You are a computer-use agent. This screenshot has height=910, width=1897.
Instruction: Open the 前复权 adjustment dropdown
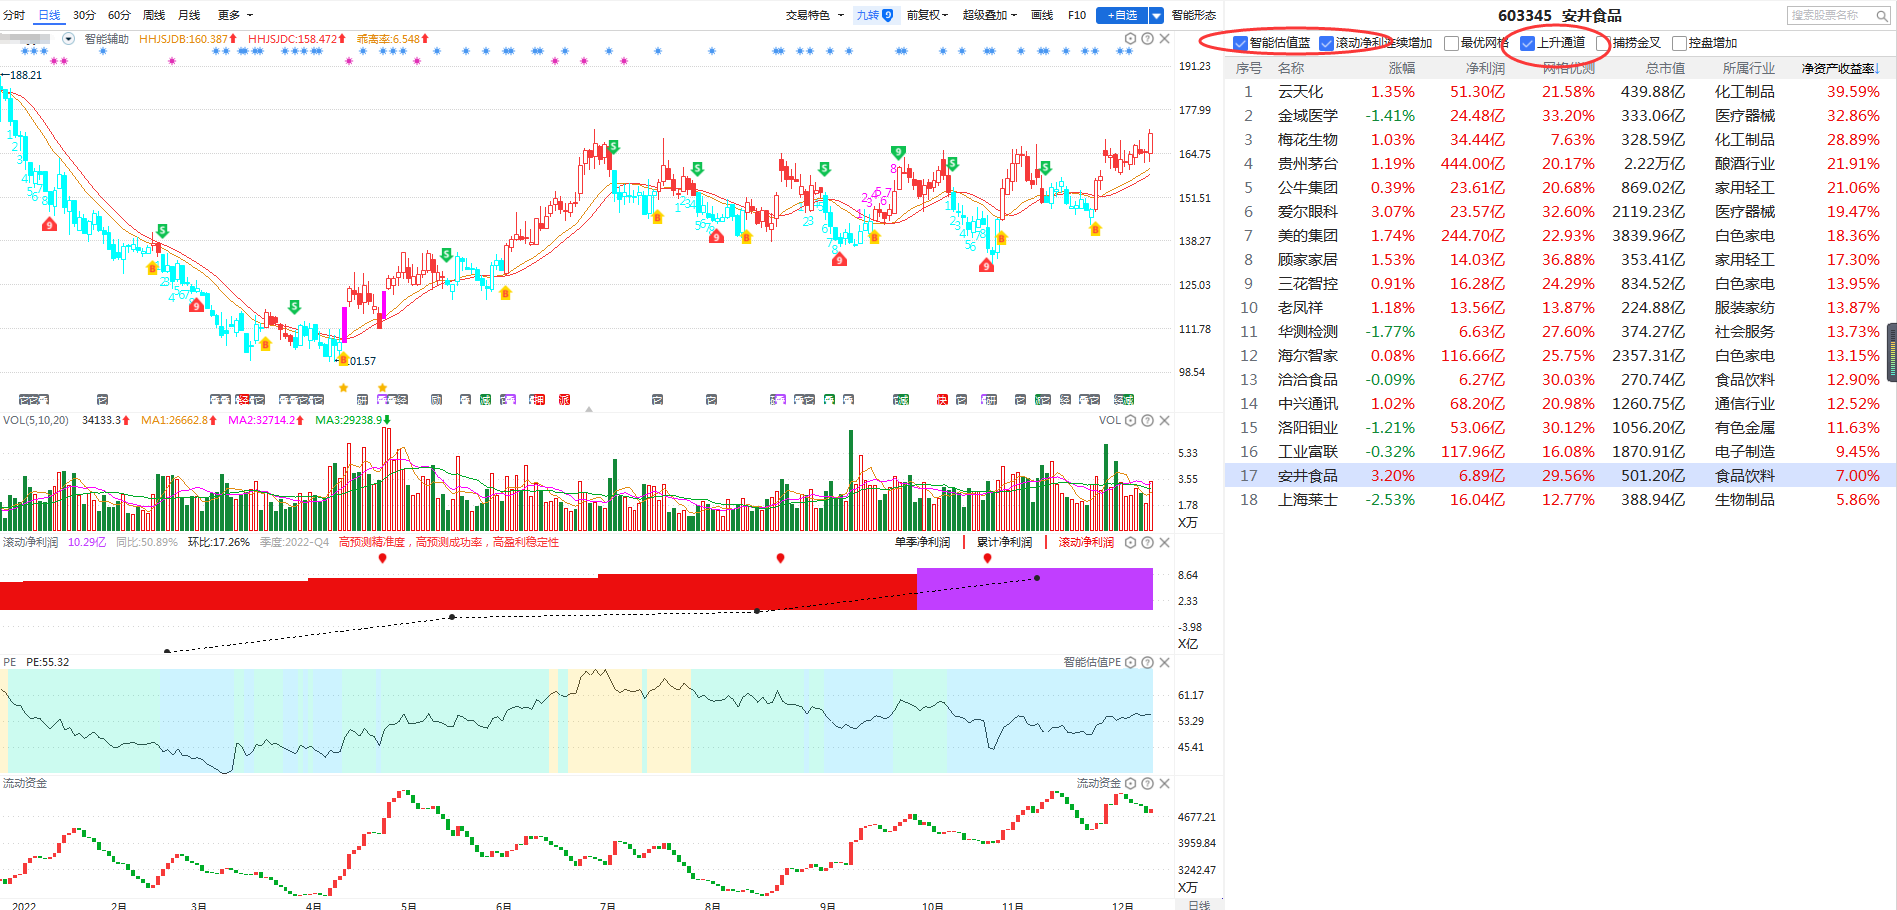coord(927,15)
